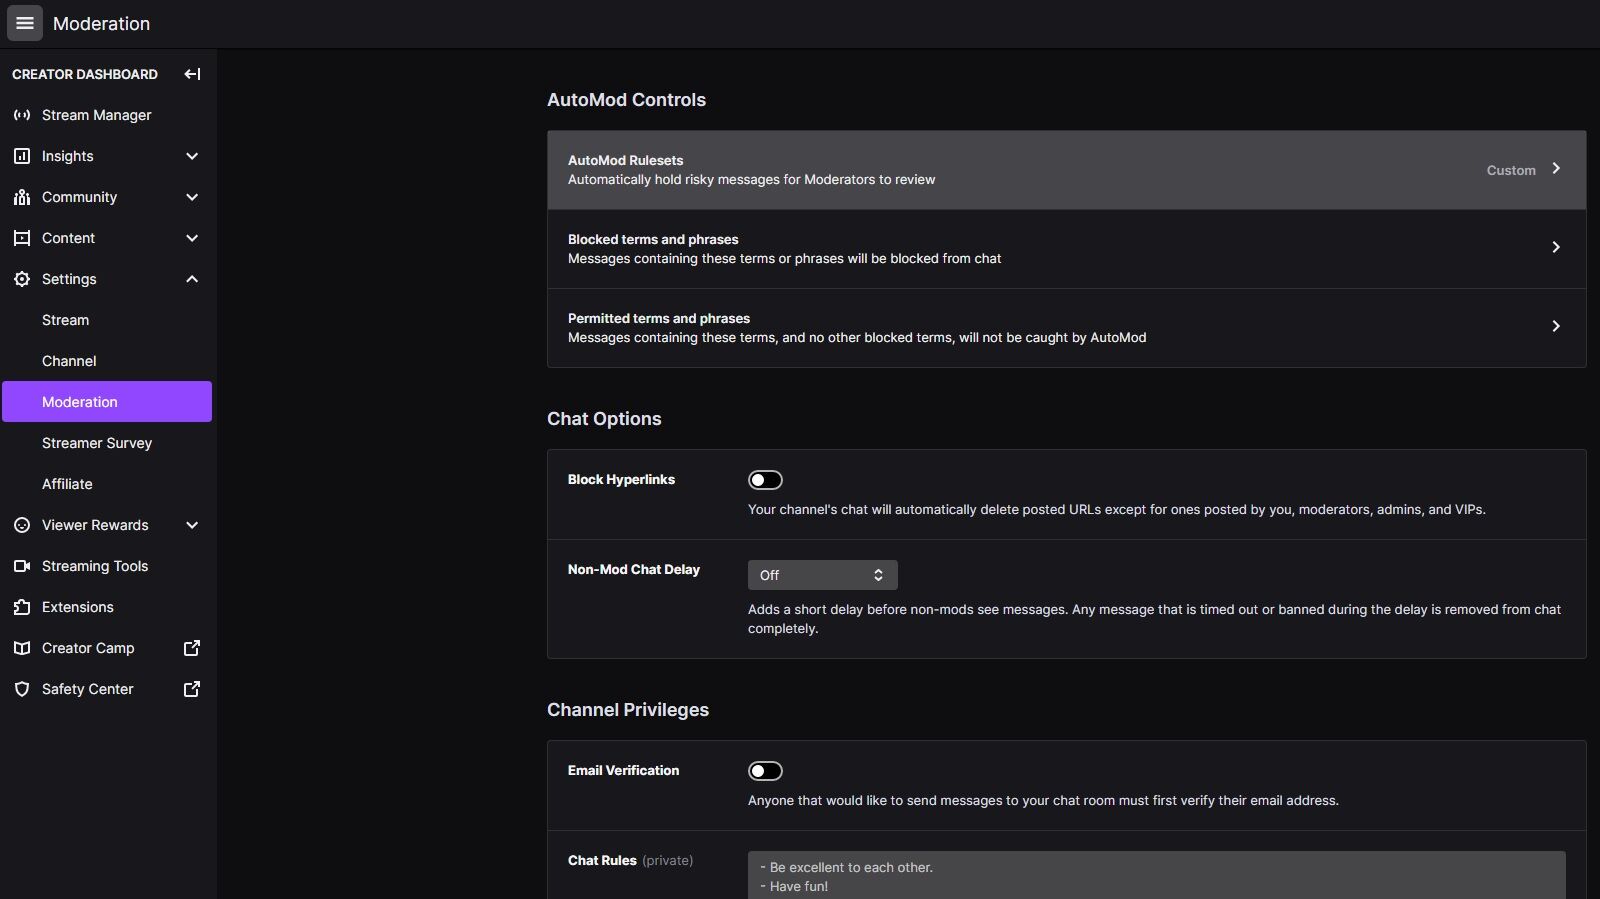Click the Community people icon
The width and height of the screenshot is (1600, 899).
pos(22,197)
